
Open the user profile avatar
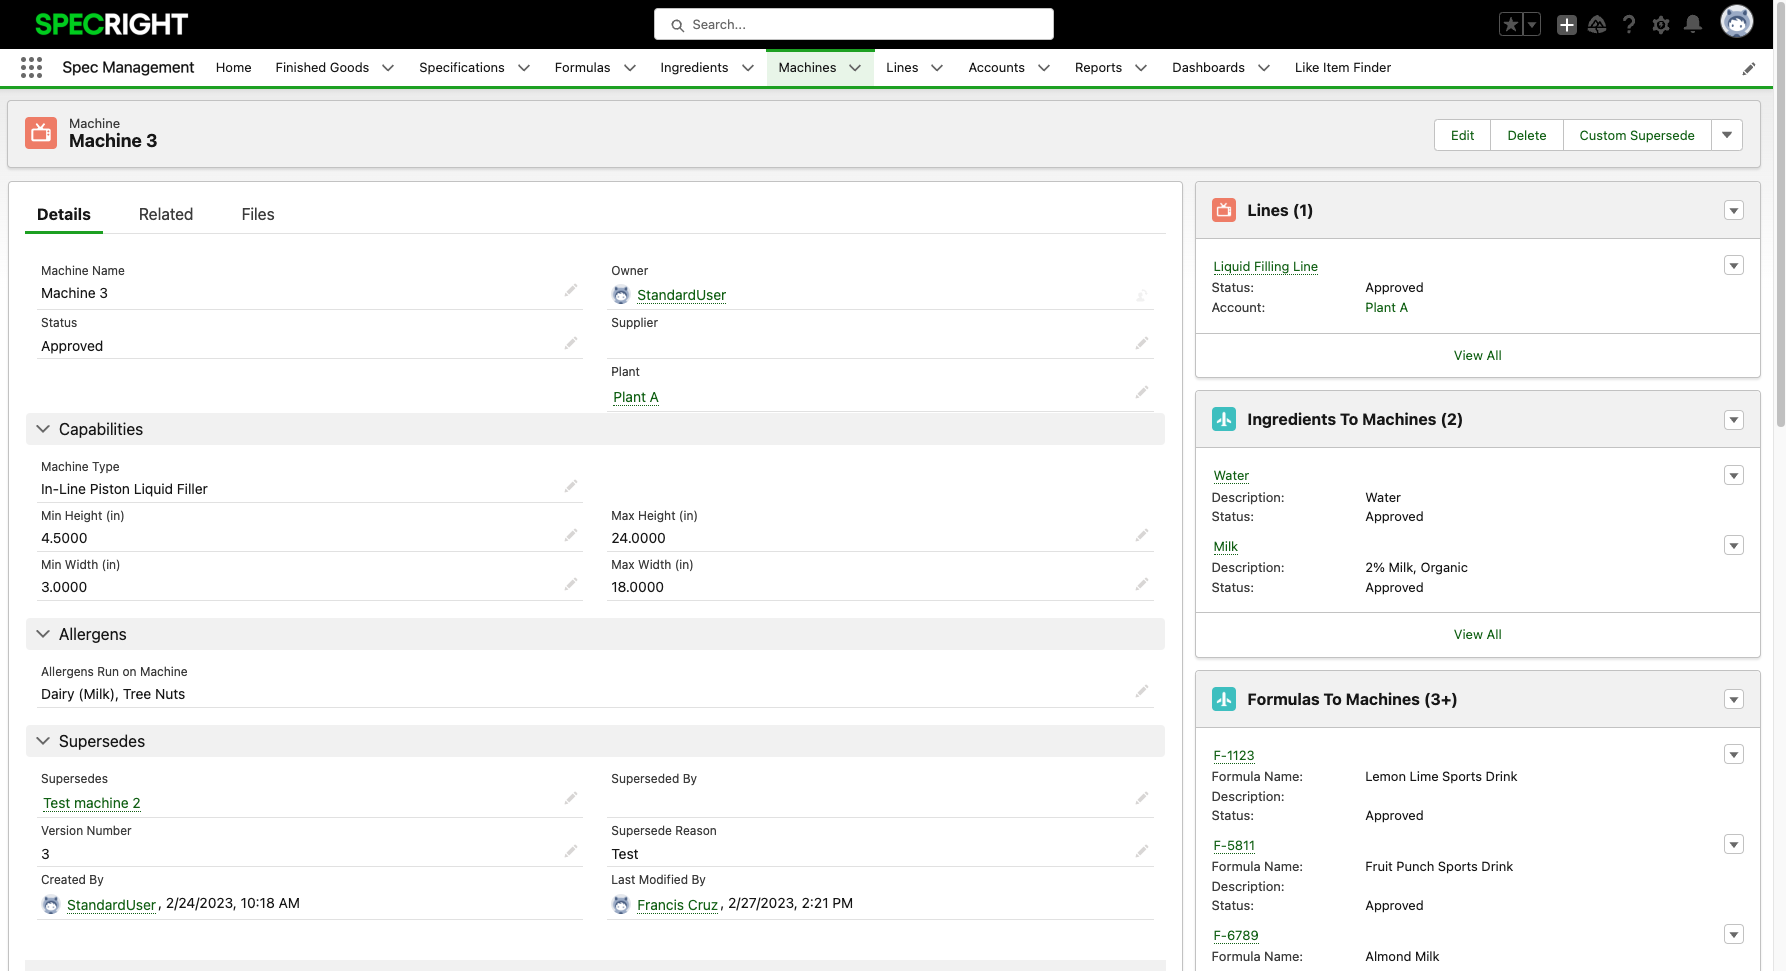tap(1737, 21)
